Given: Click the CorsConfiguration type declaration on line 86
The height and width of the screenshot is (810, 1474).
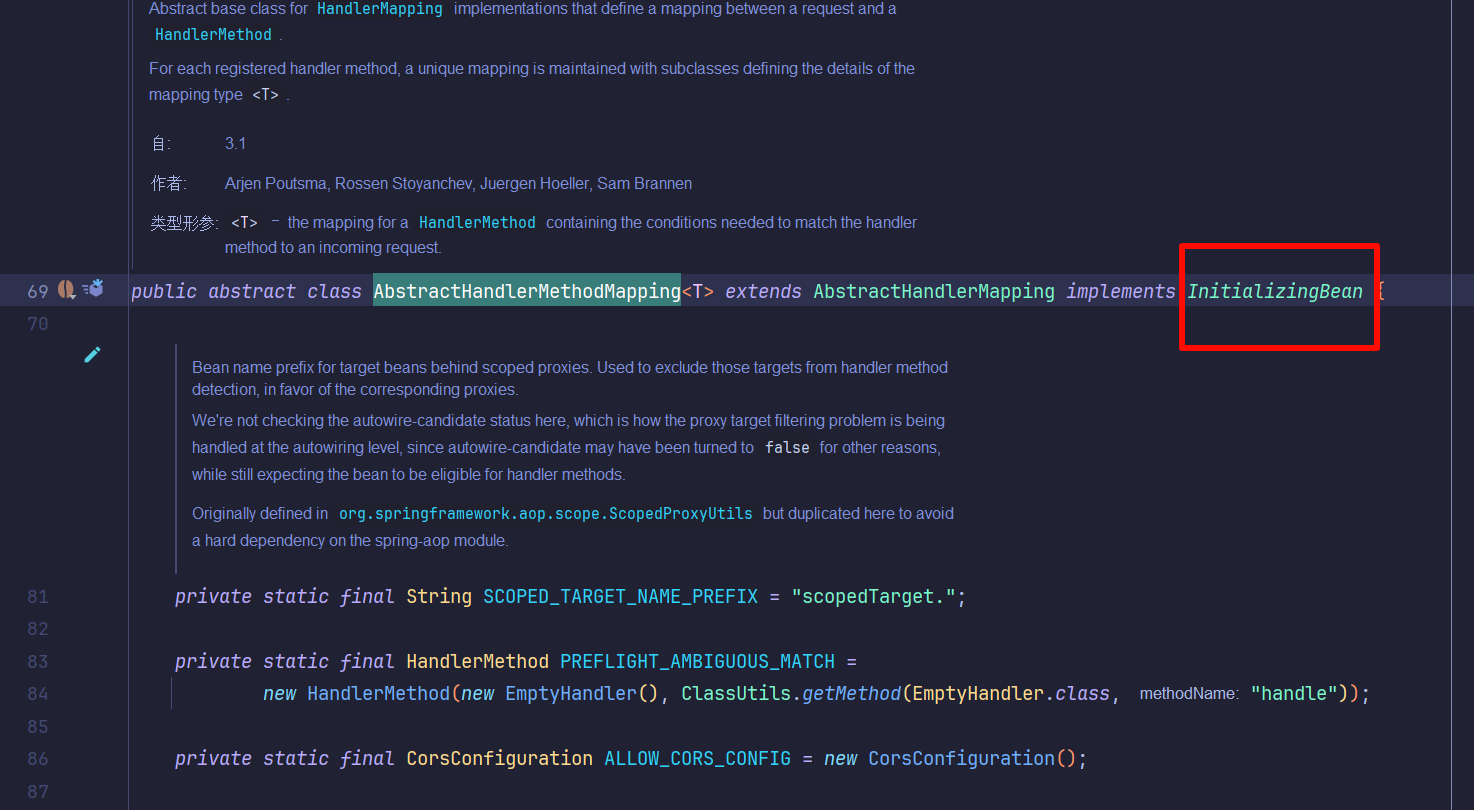Looking at the screenshot, I should (499, 759).
